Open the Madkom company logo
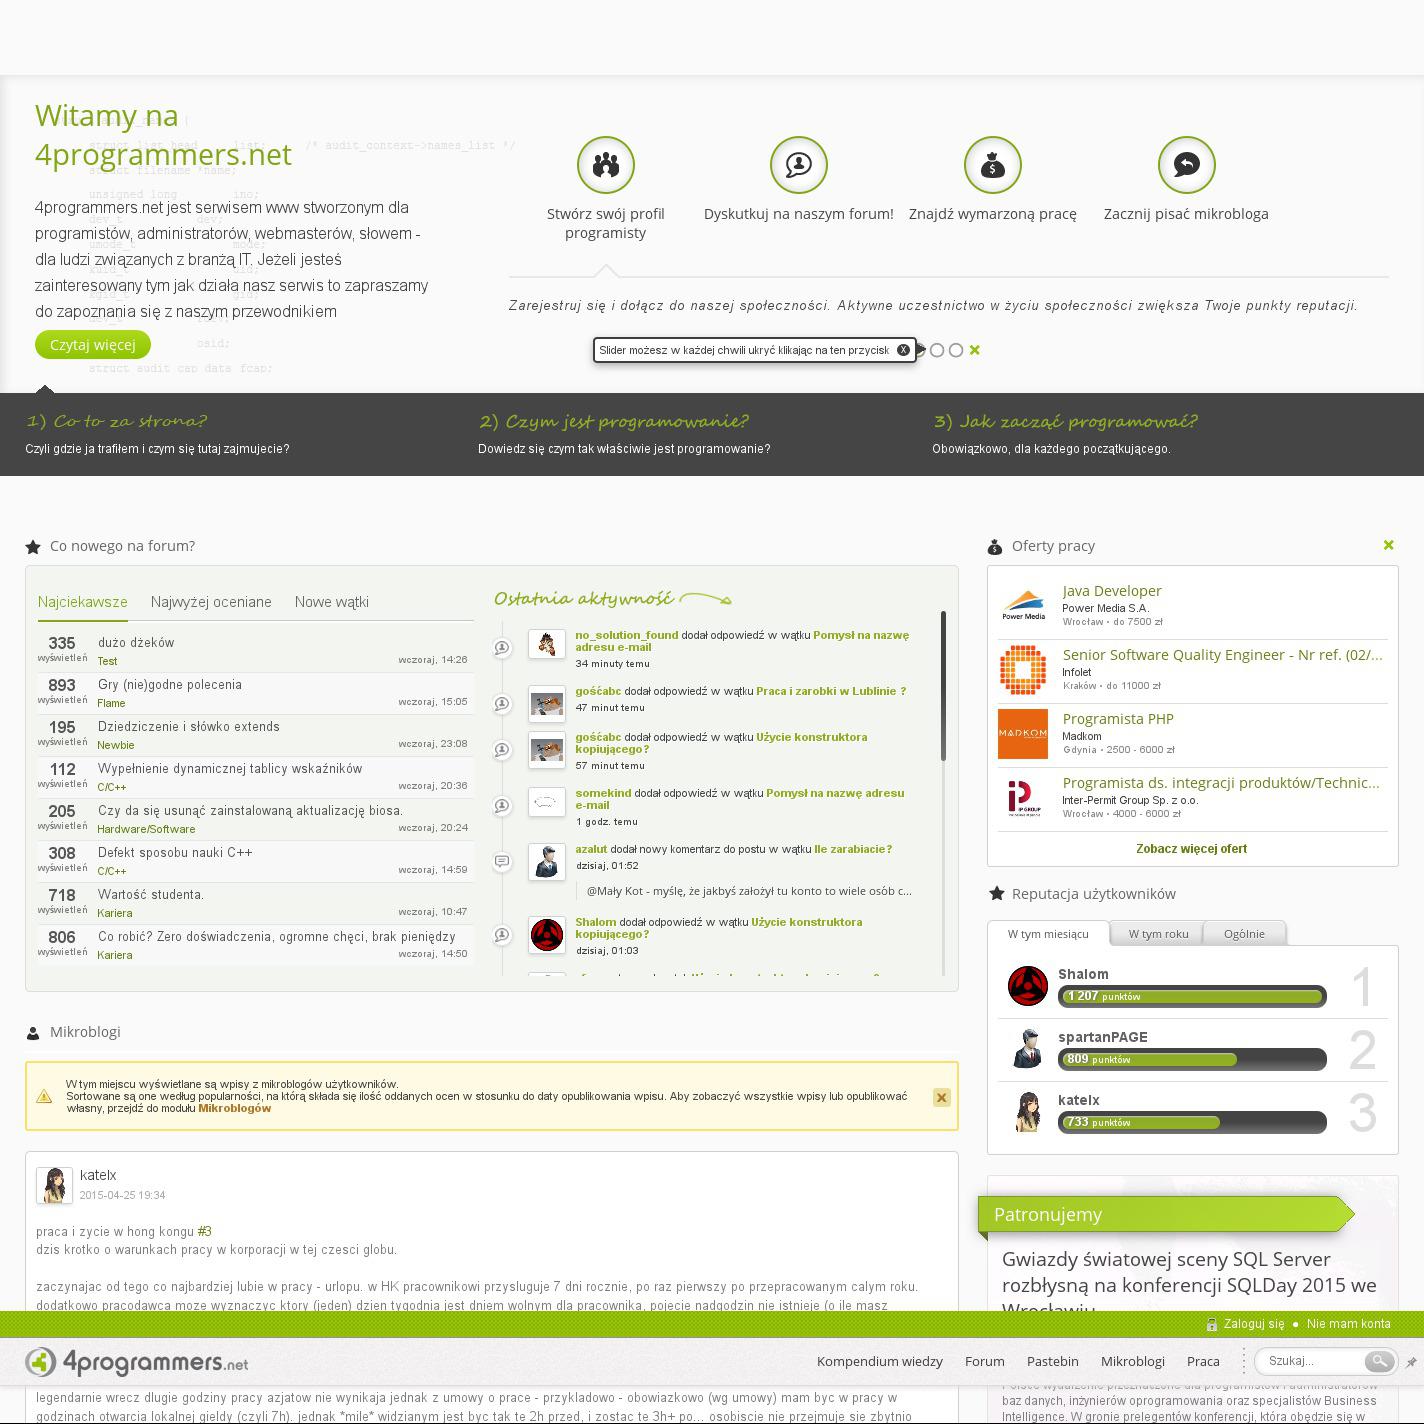Image resolution: width=1424 pixels, height=1424 pixels. (x=1023, y=733)
